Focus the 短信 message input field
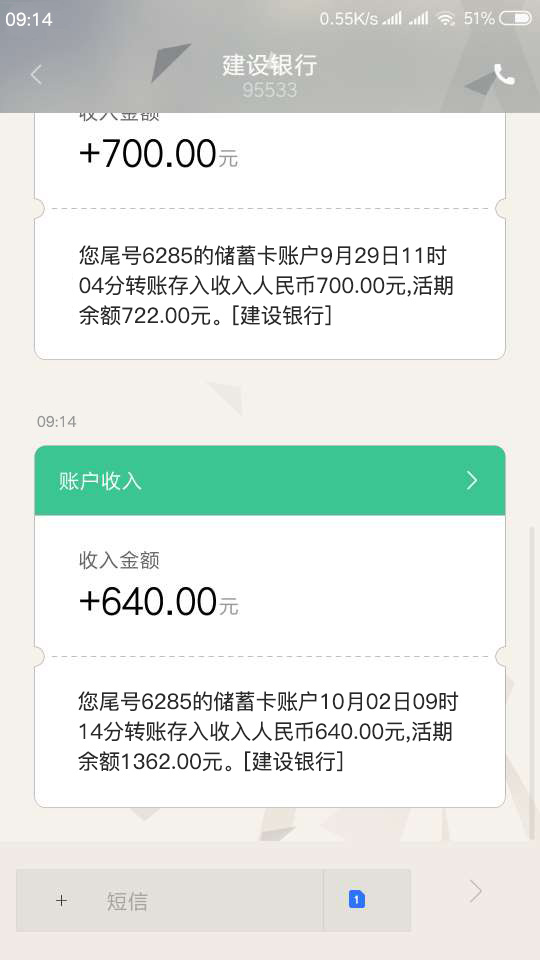This screenshot has height=960, width=540. click(170, 900)
